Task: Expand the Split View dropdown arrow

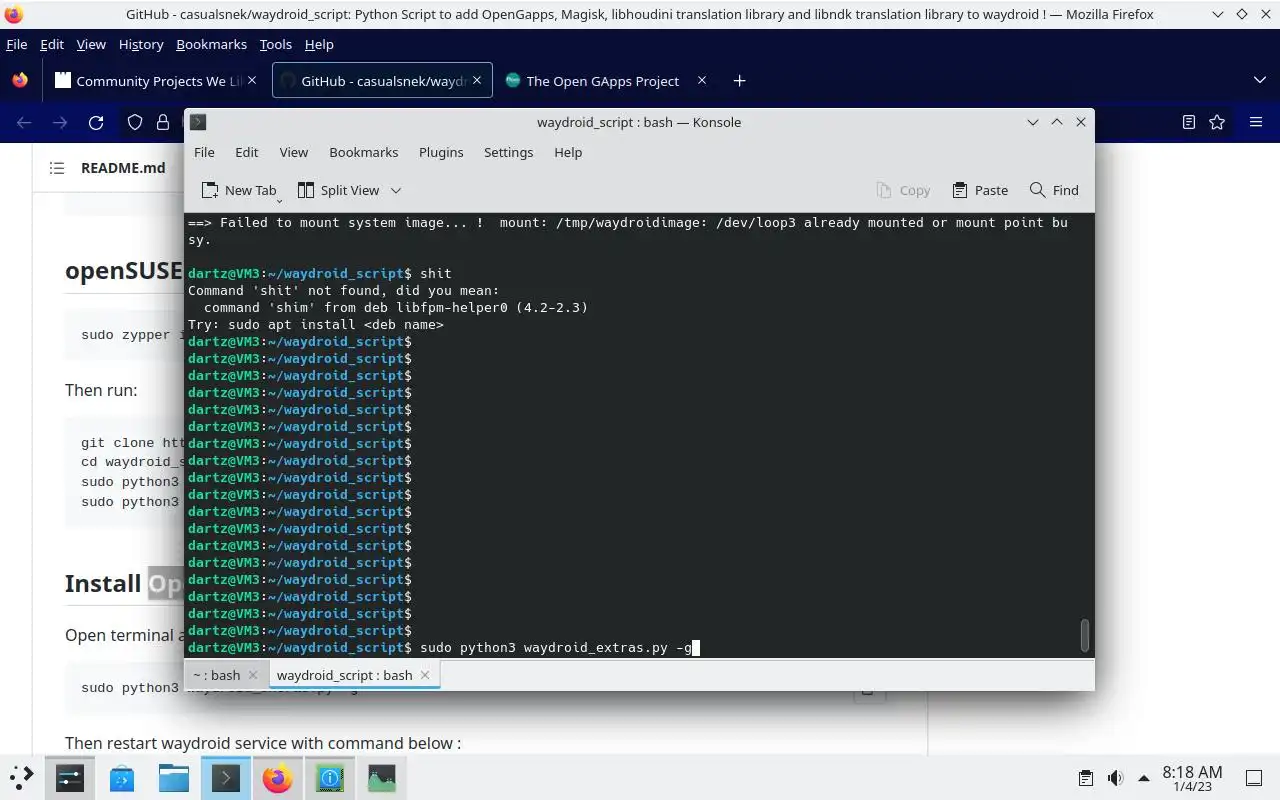Action: [x=396, y=190]
